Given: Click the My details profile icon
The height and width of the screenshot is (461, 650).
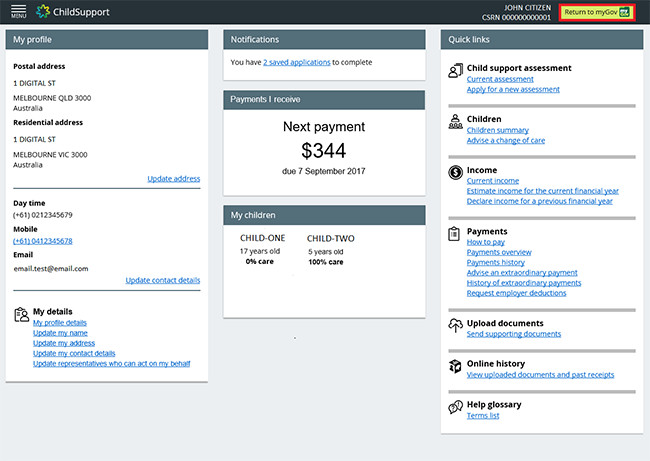Looking at the screenshot, I should point(21,314).
